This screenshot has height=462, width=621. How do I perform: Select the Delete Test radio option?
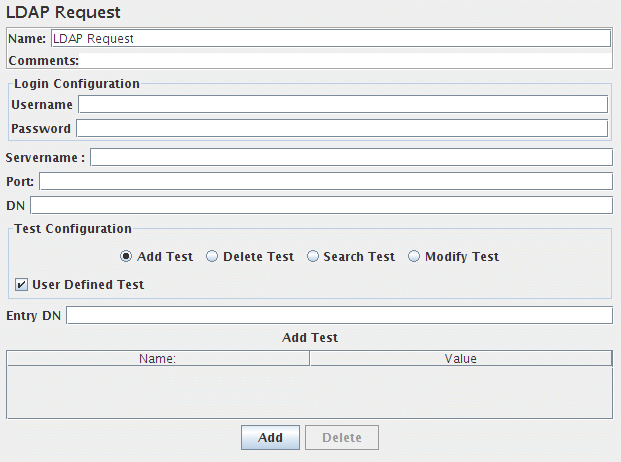point(212,257)
